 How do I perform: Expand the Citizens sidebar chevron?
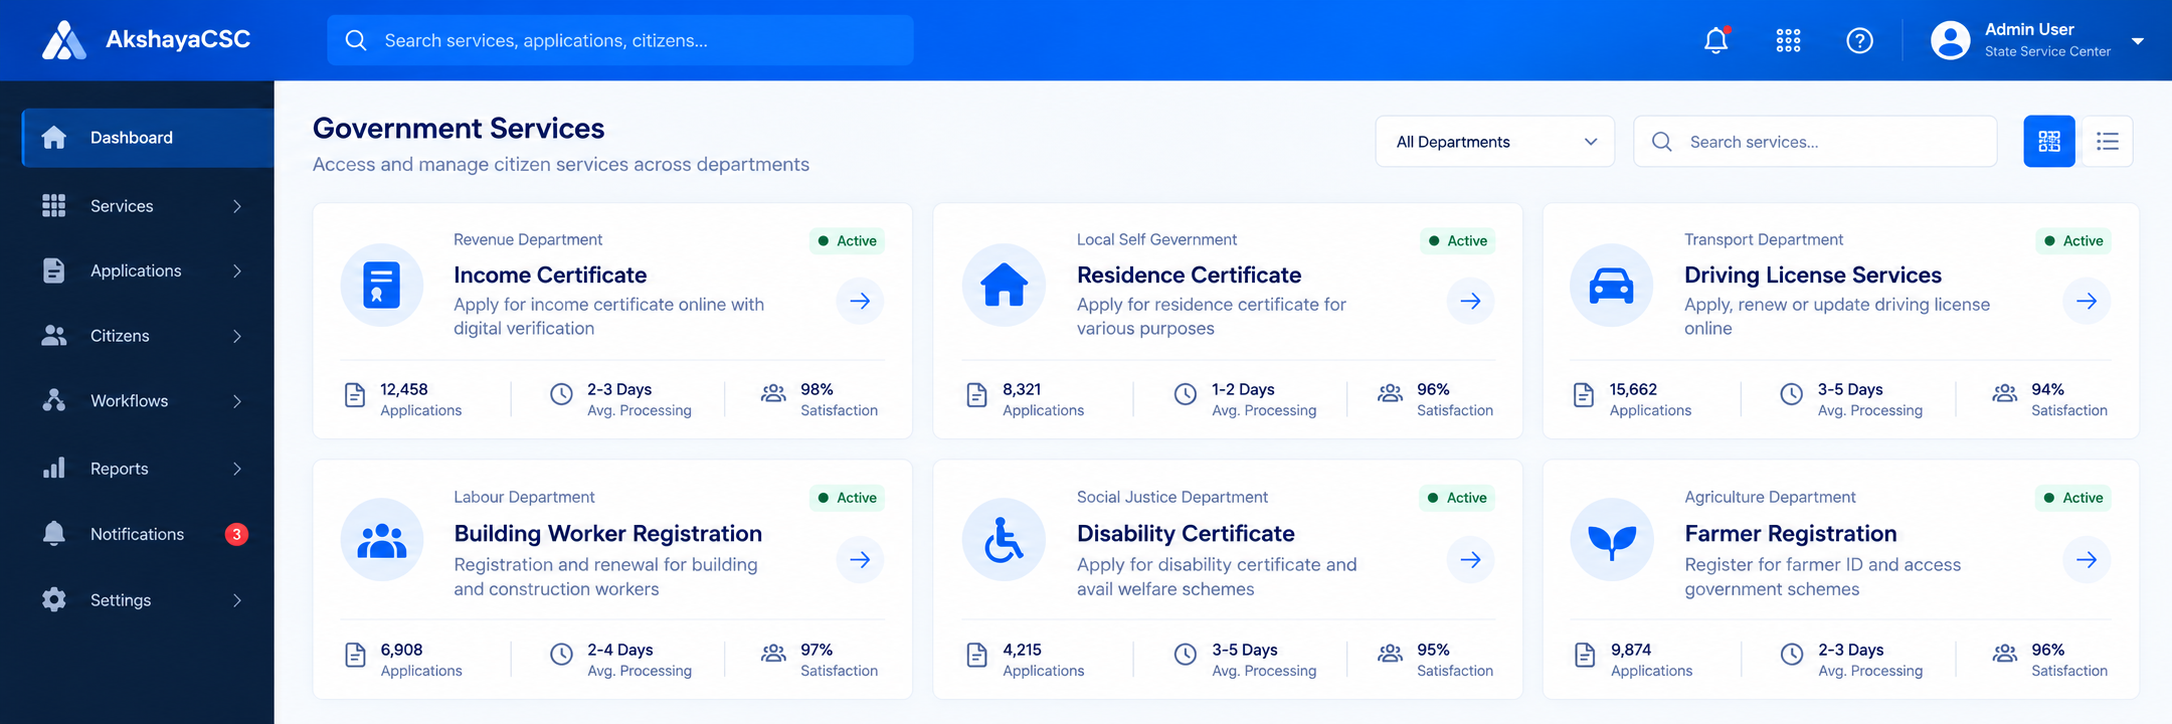coord(237,336)
